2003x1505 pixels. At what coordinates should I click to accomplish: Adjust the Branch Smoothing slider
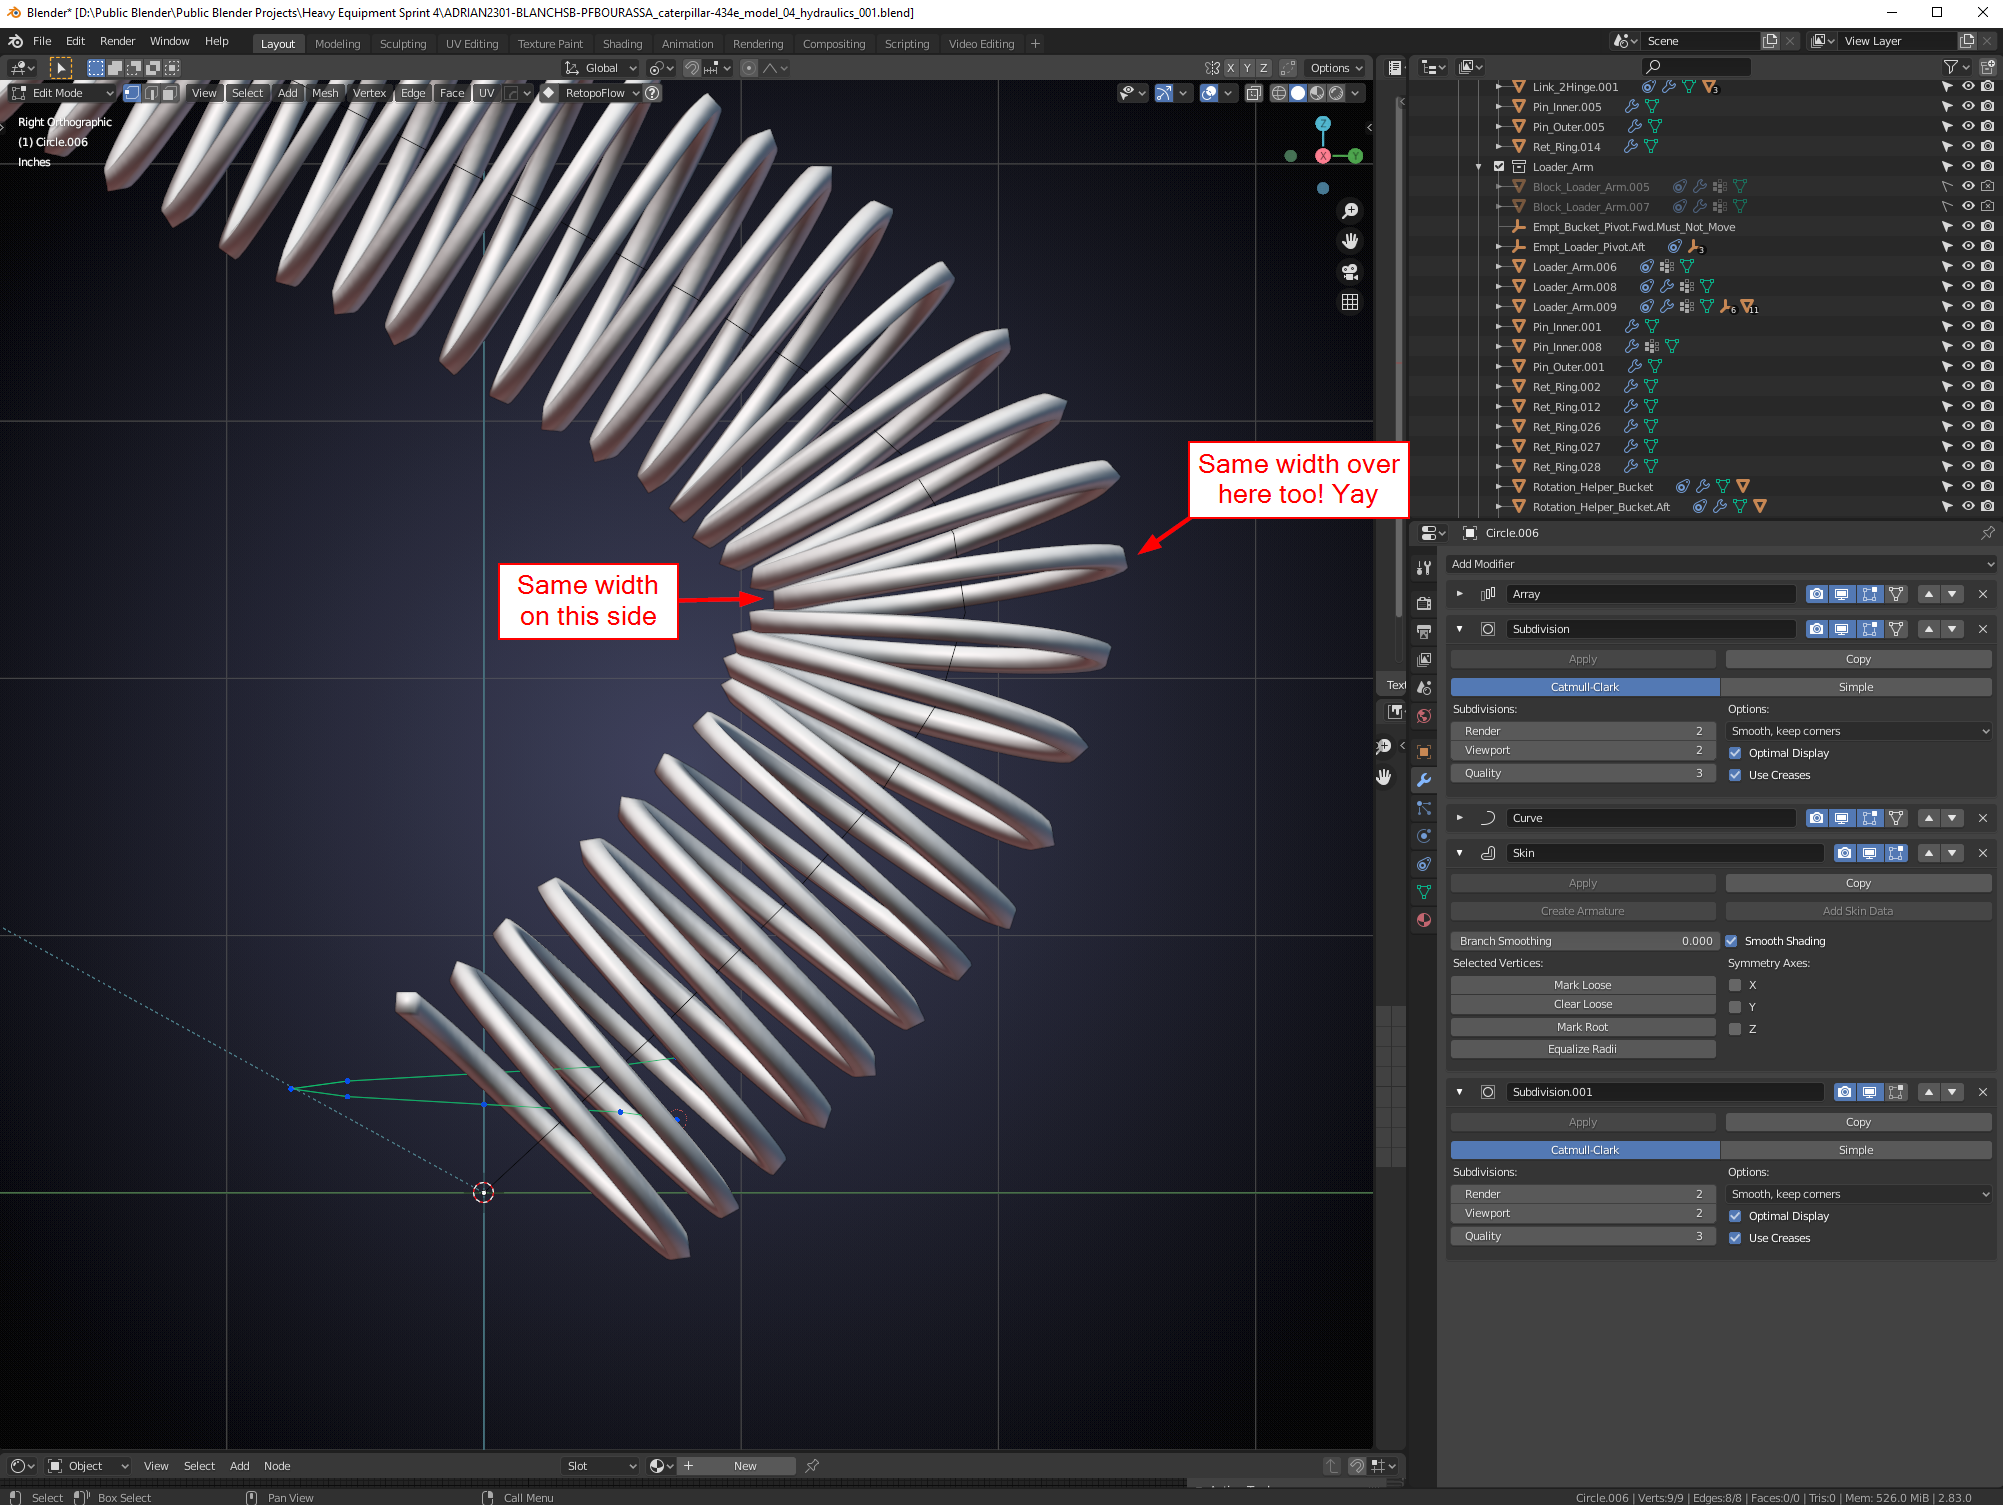click(x=1583, y=941)
